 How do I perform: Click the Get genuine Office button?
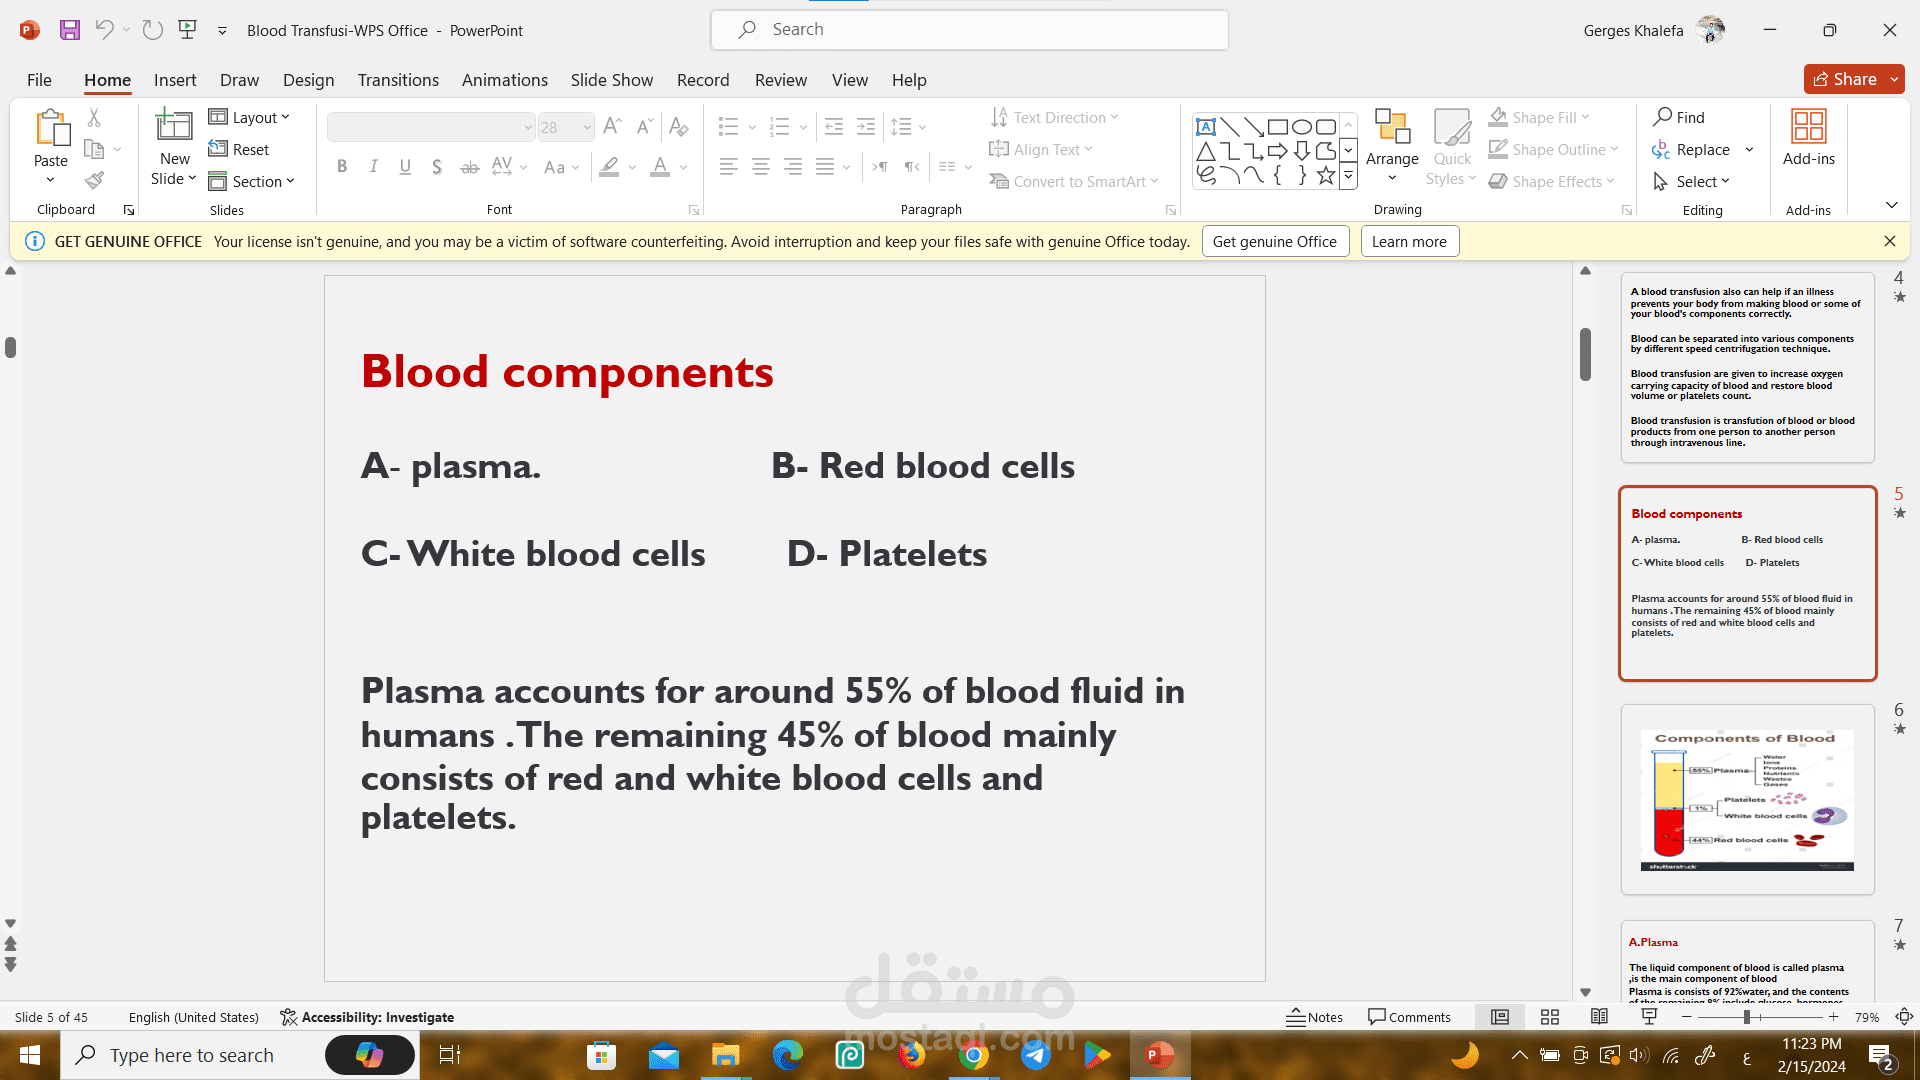(x=1274, y=241)
